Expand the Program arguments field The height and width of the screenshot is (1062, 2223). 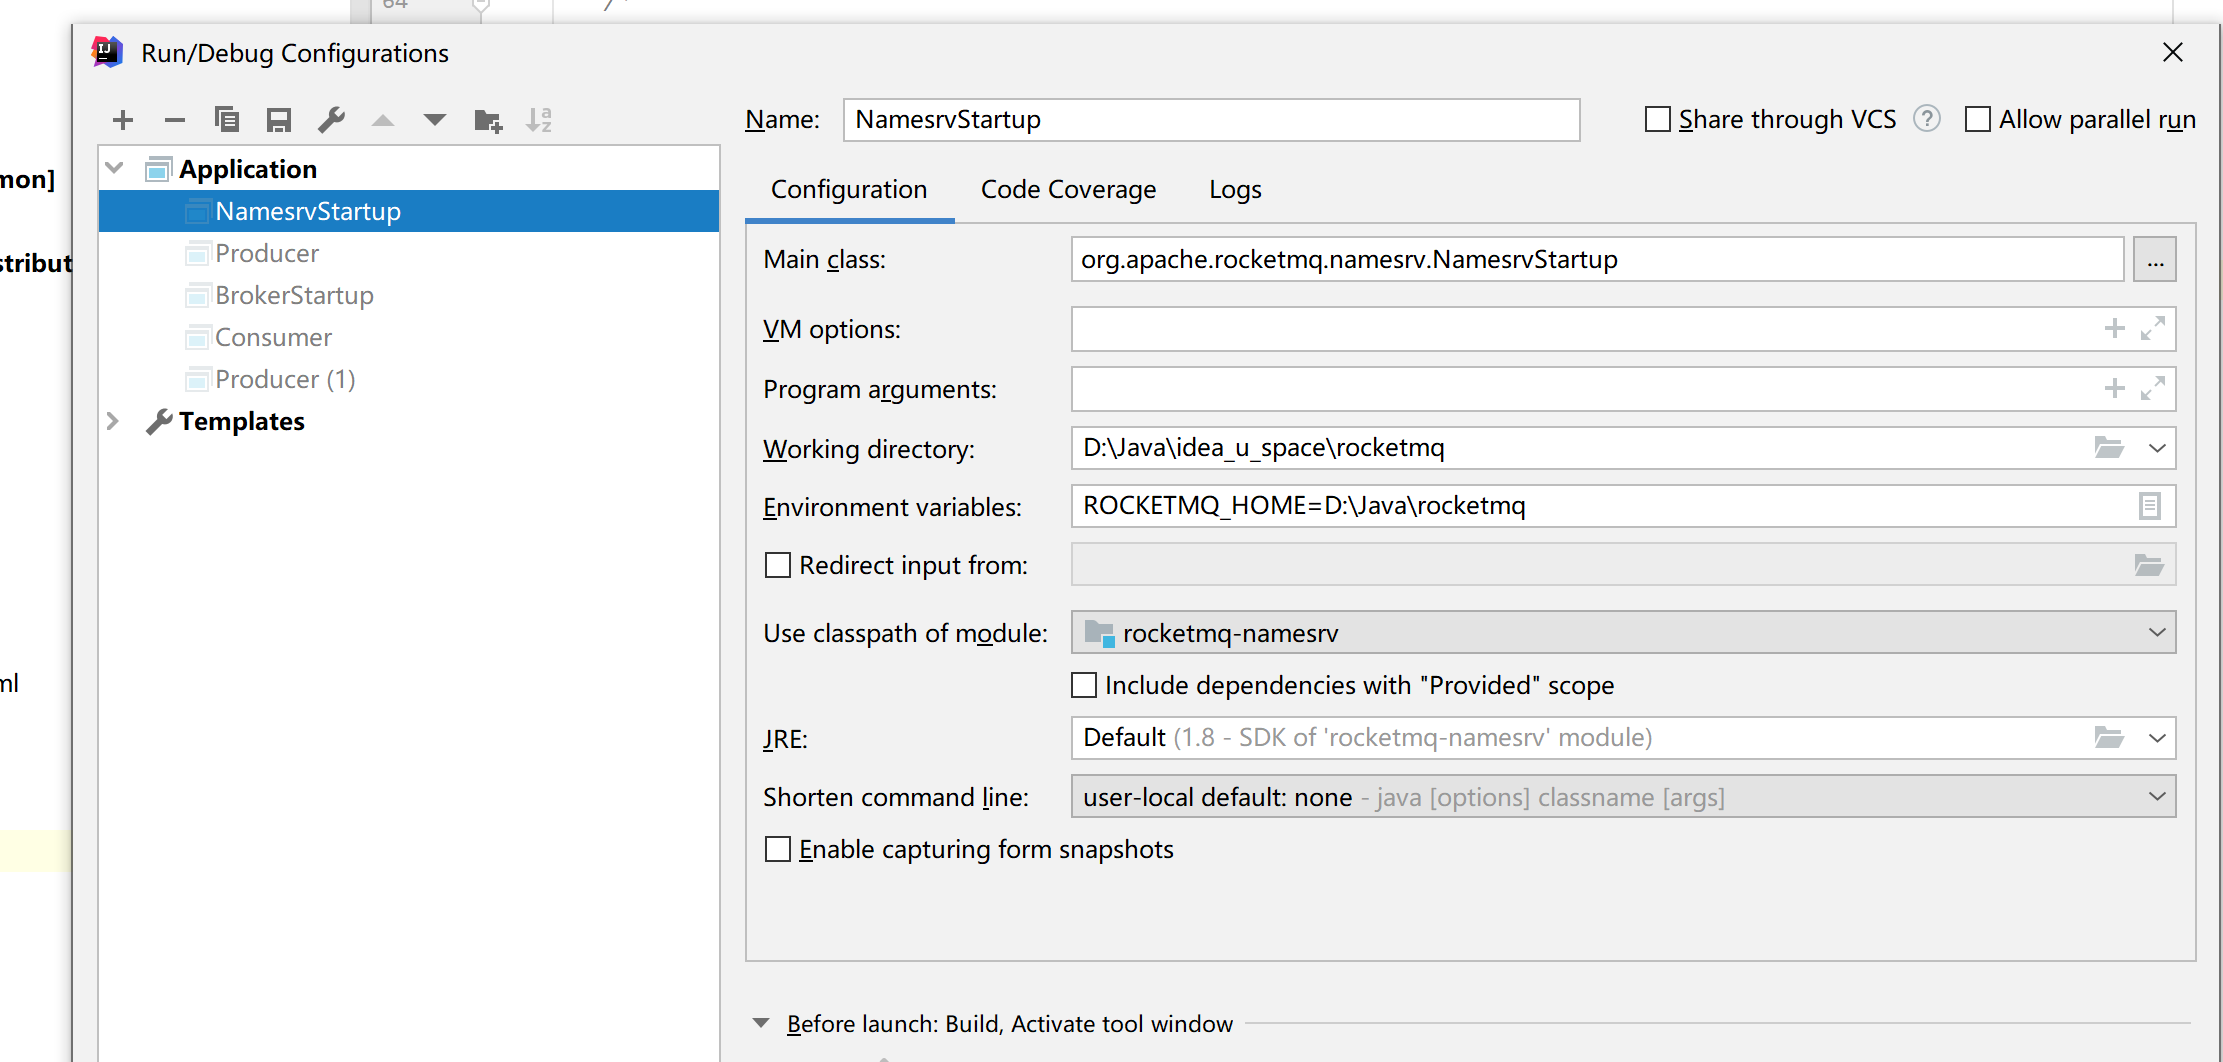(x=2153, y=388)
